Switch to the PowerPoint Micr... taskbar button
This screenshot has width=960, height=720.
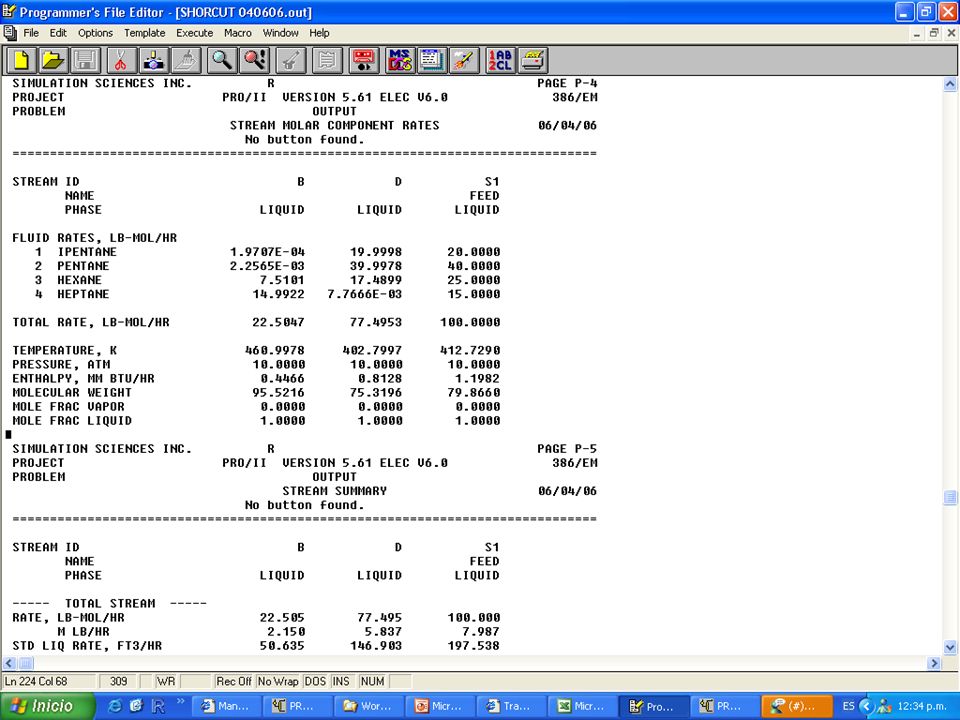click(440, 706)
